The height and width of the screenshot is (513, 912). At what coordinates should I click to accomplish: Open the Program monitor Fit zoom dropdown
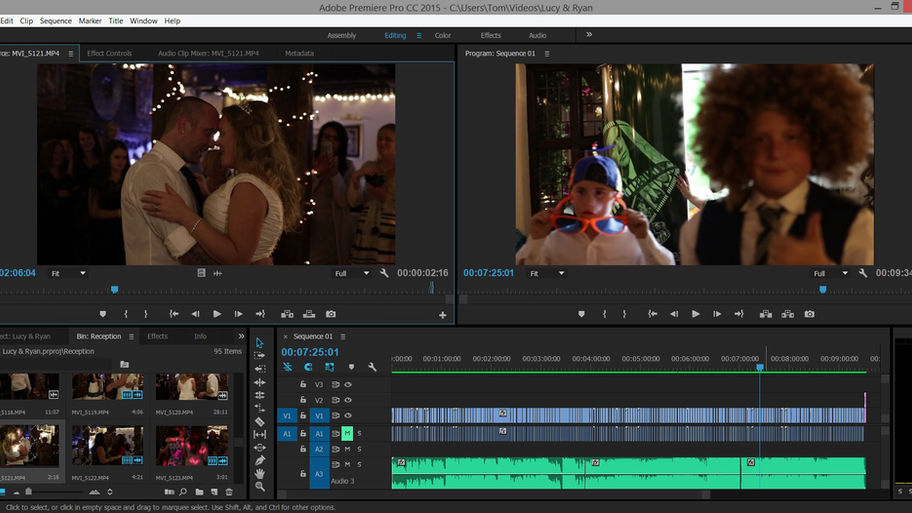click(547, 273)
